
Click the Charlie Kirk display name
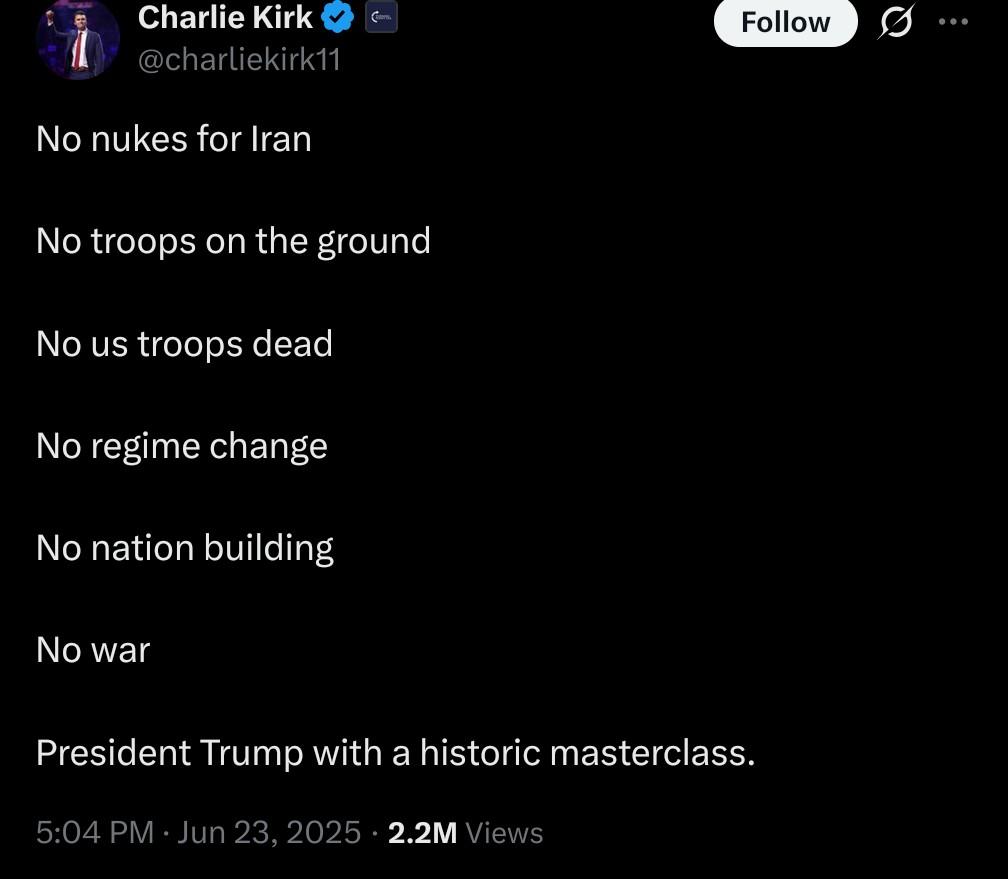click(225, 17)
